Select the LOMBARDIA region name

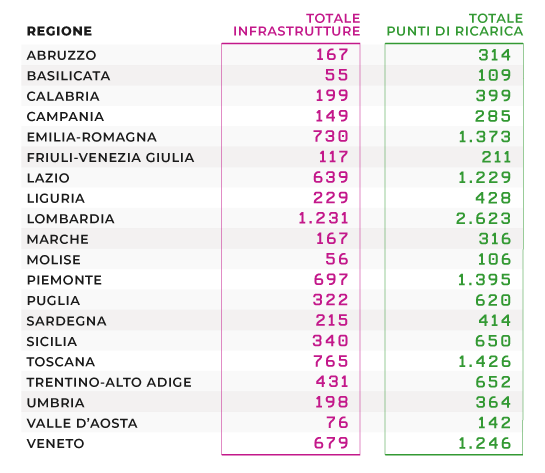(71, 219)
